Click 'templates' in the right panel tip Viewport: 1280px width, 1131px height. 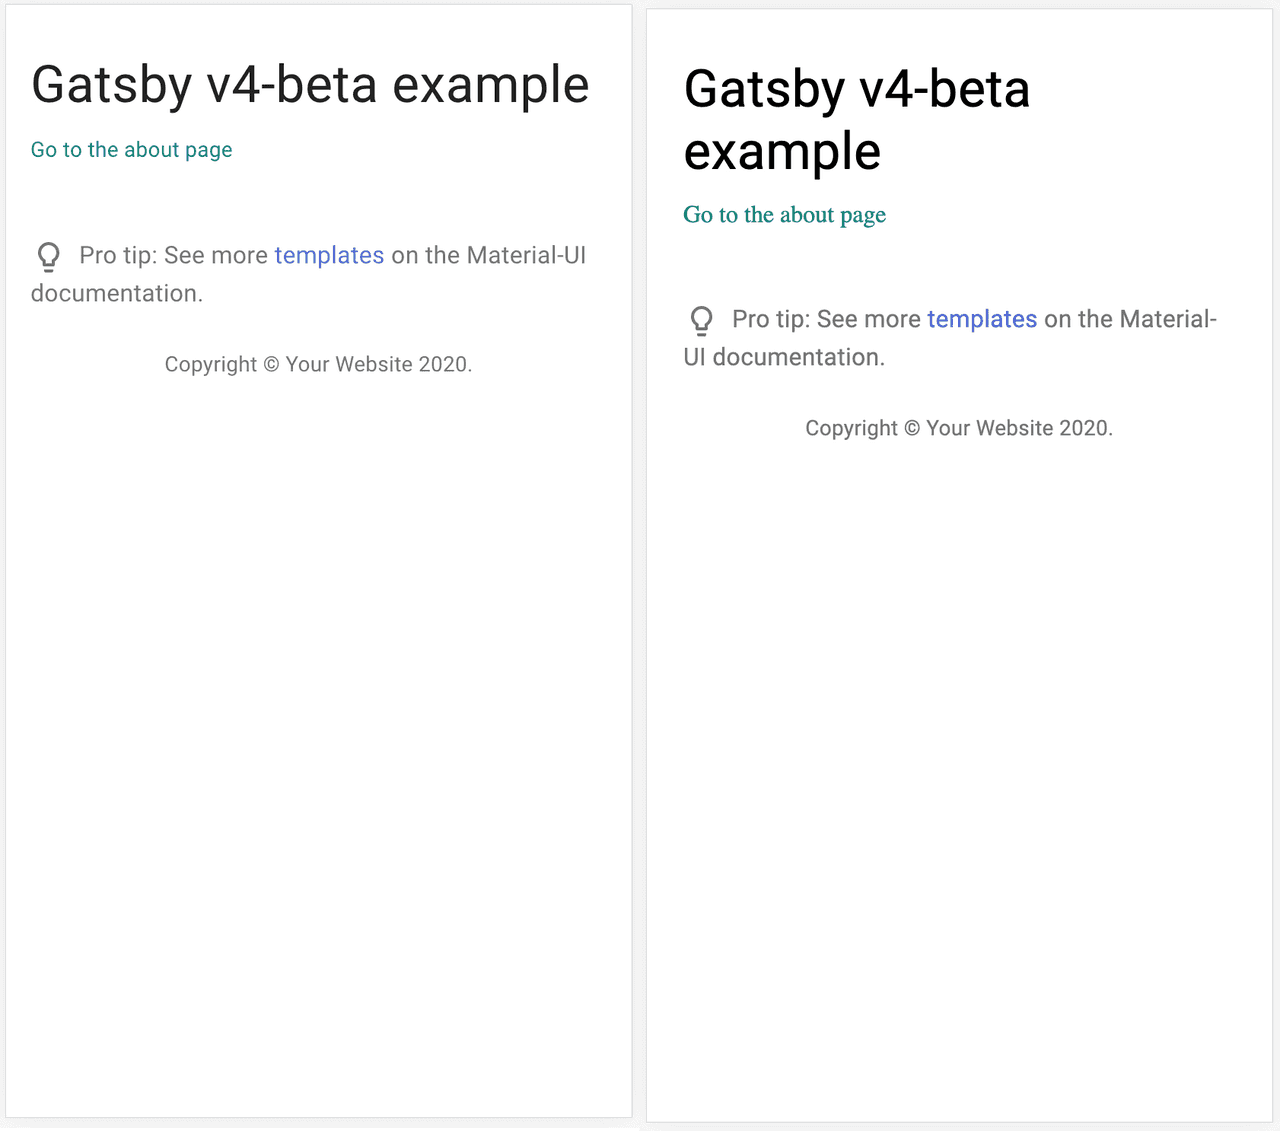(x=982, y=319)
